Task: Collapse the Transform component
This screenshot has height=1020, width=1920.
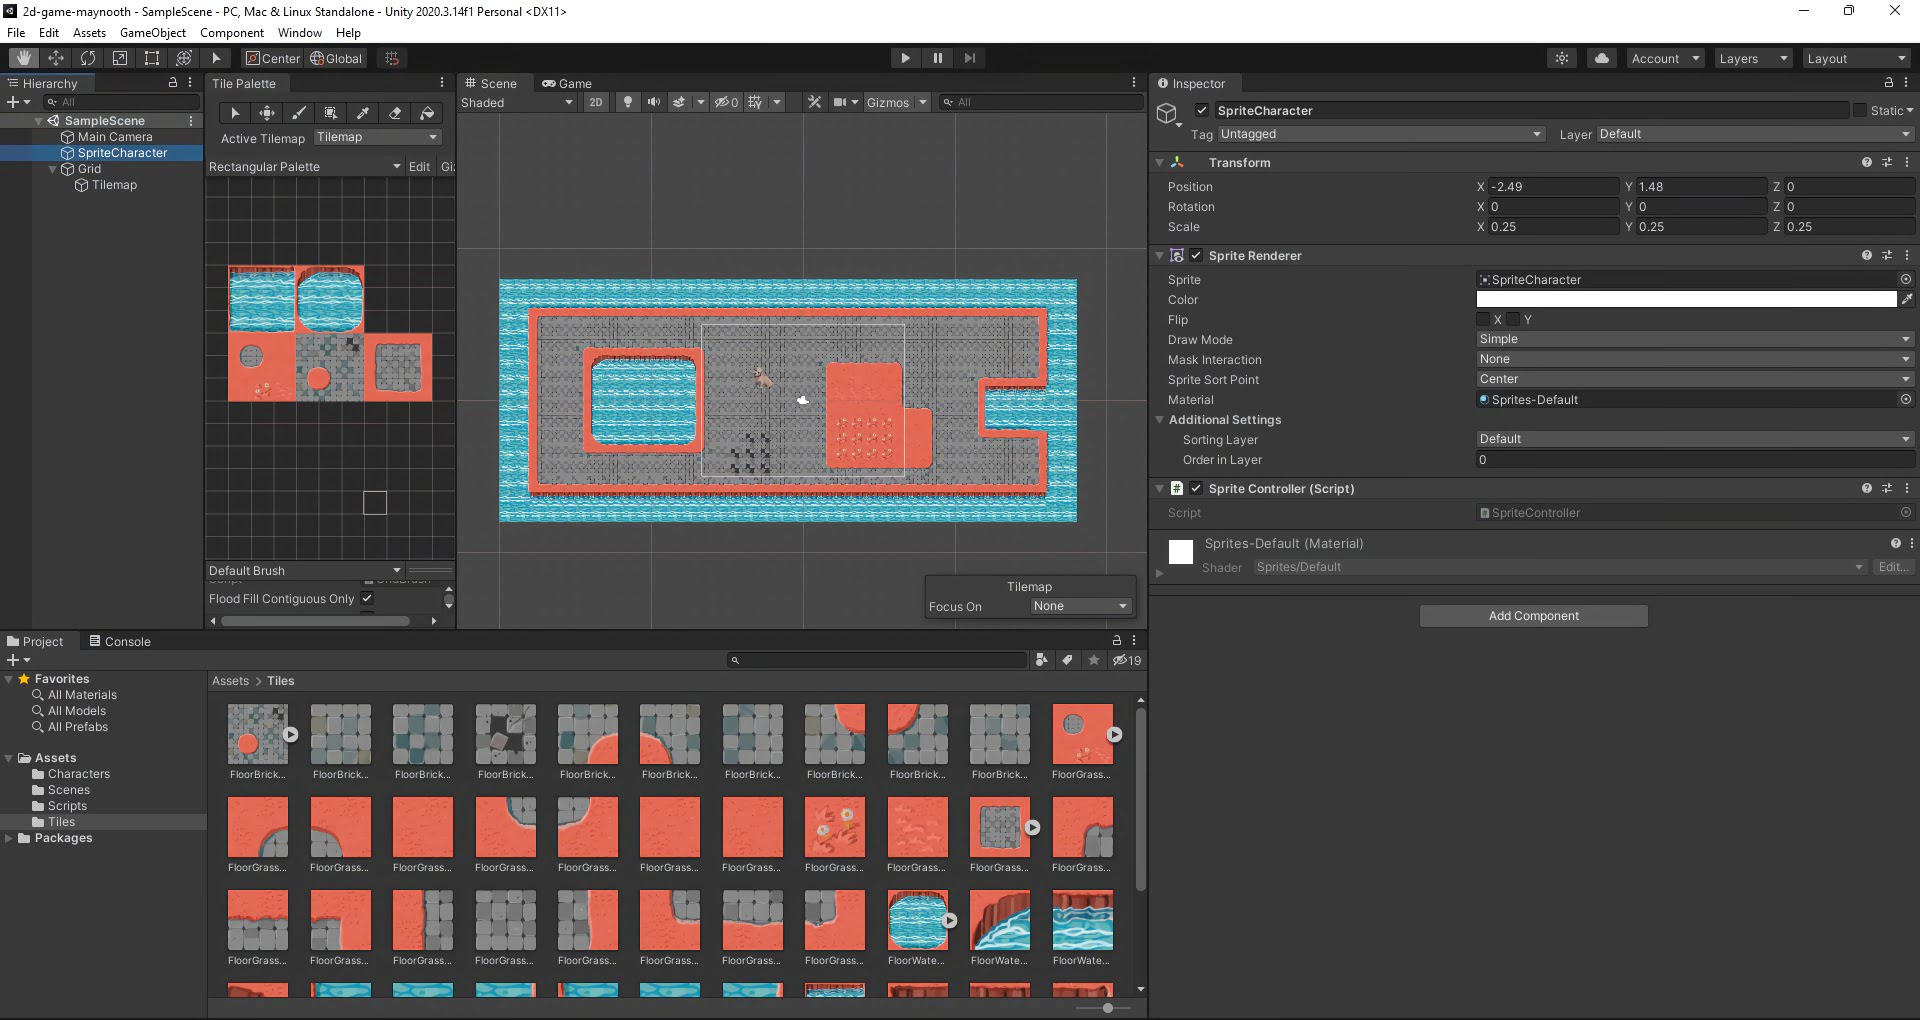Action: (1160, 162)
